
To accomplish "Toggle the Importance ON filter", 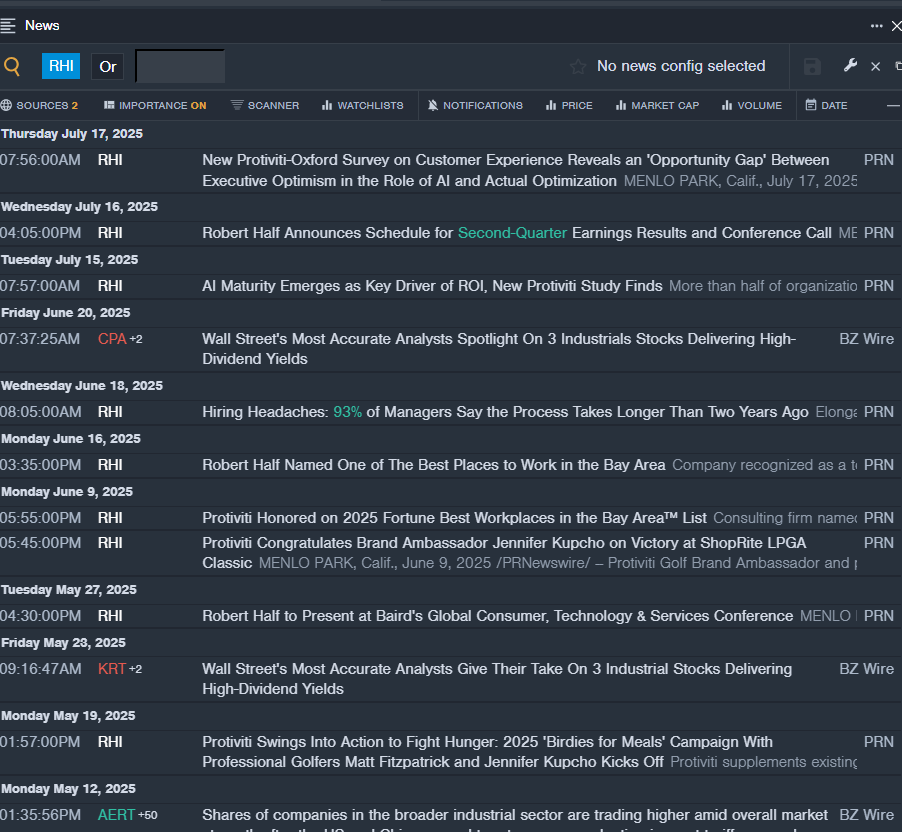I will coord(155,105).
